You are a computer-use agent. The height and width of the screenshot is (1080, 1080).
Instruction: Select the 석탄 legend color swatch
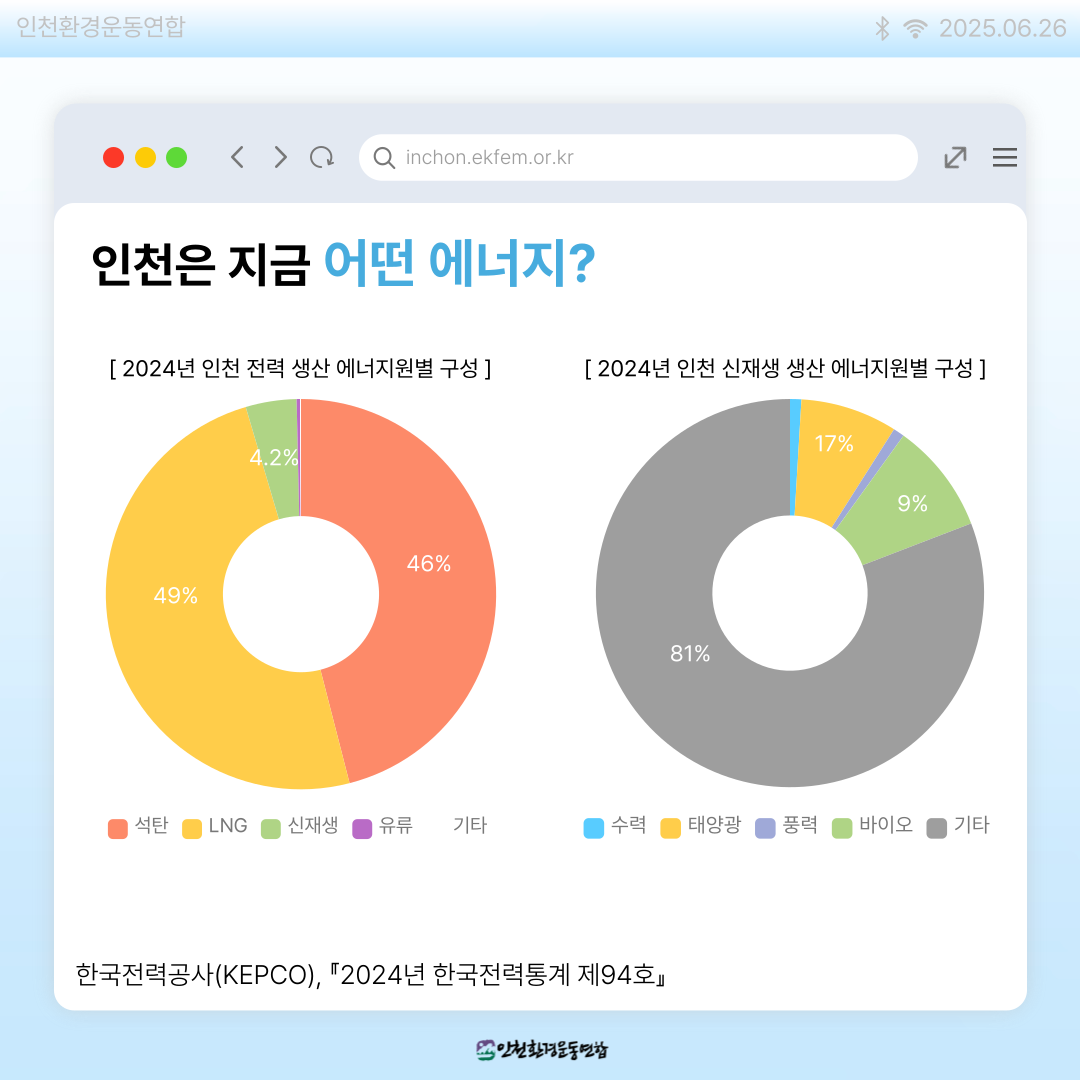pyautogui.click(x=118, y=829)
